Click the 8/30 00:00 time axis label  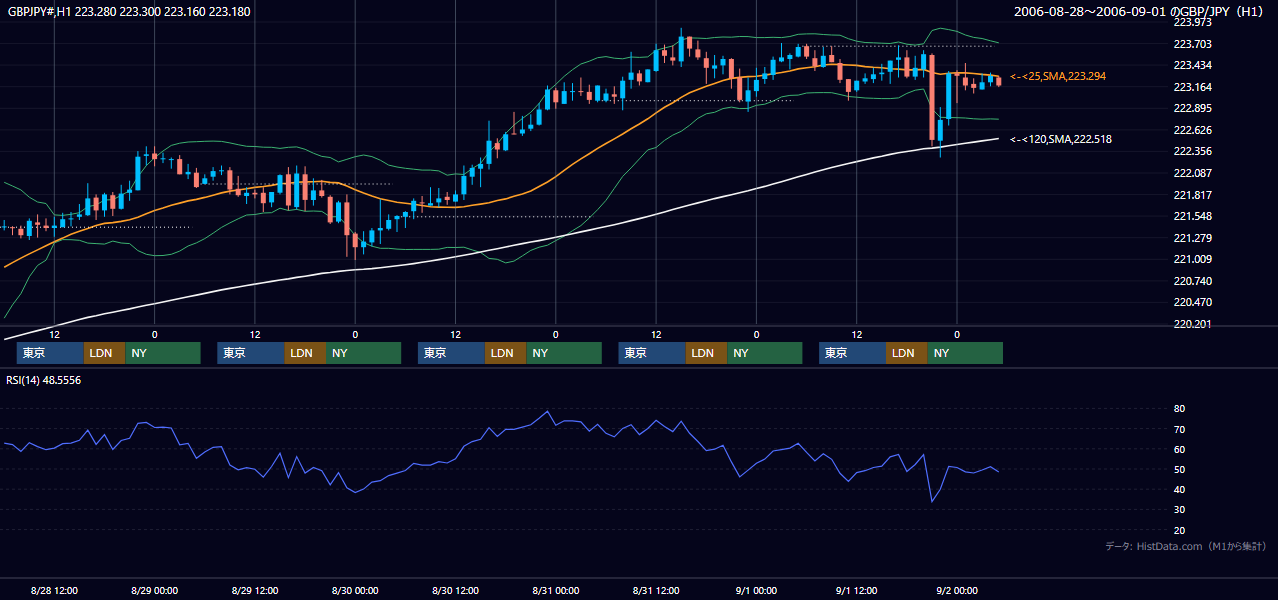point(355,590)
